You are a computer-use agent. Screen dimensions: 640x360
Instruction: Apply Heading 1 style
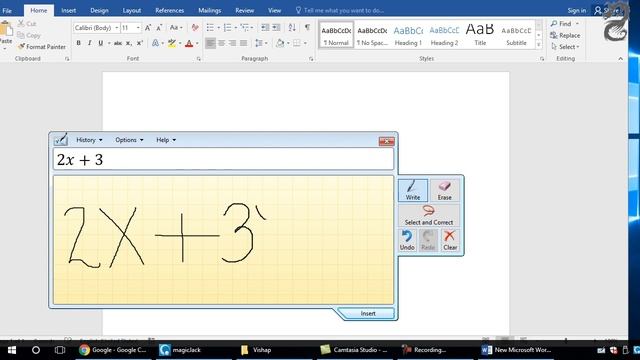[x=408, y=36]
